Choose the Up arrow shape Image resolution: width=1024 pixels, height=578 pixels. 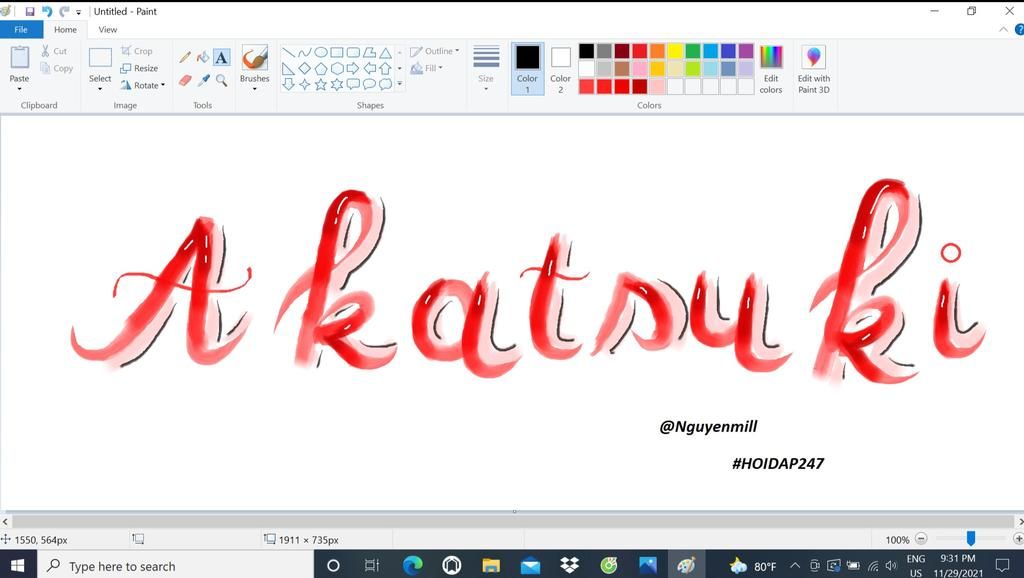tap(385, 68)
